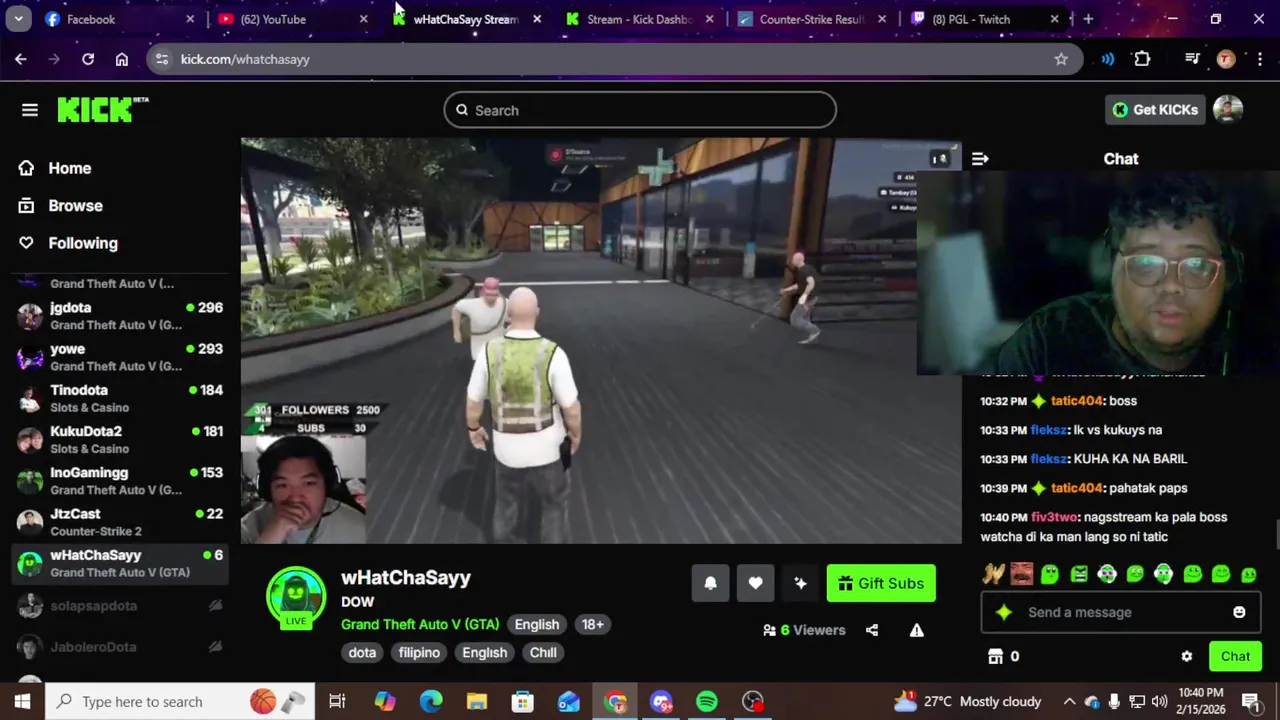Open Spotify from taskbar
Screen dimensions: 1280x720
(707, 702)
